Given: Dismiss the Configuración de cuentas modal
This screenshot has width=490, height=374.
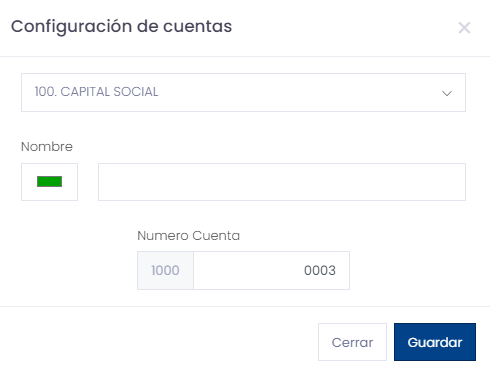Looking at the screenshot, I should coord(464,28).
